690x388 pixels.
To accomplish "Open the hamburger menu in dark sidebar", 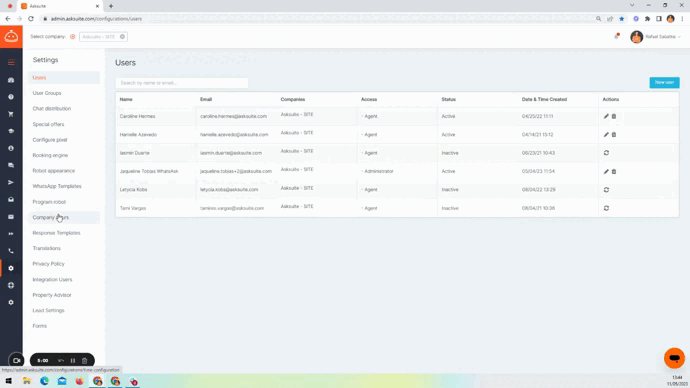I will [11, 62].
